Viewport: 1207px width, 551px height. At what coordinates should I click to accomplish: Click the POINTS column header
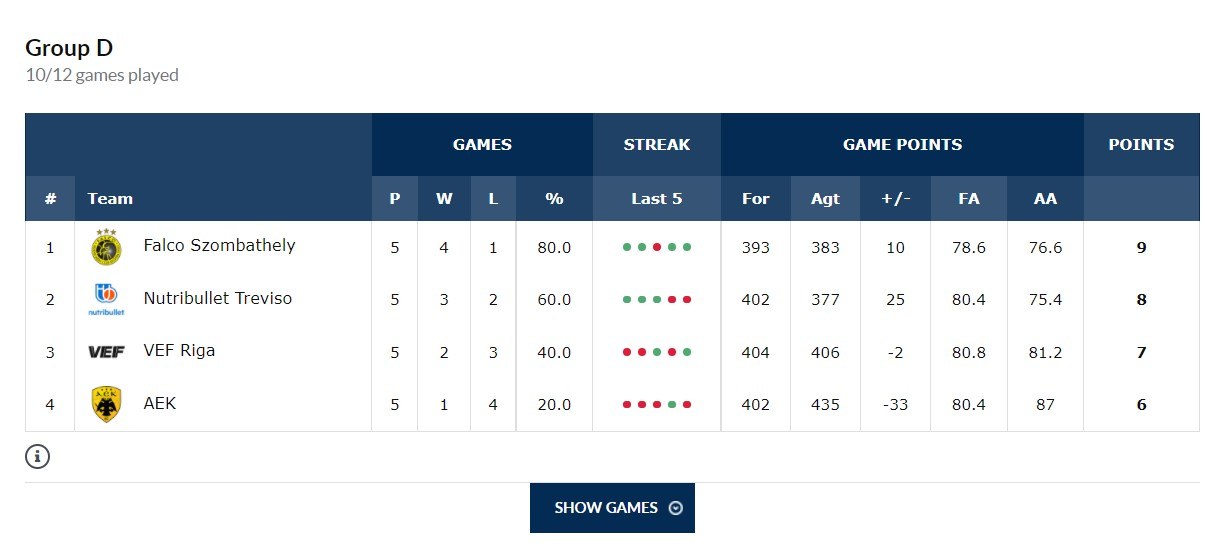[1141, 144]
